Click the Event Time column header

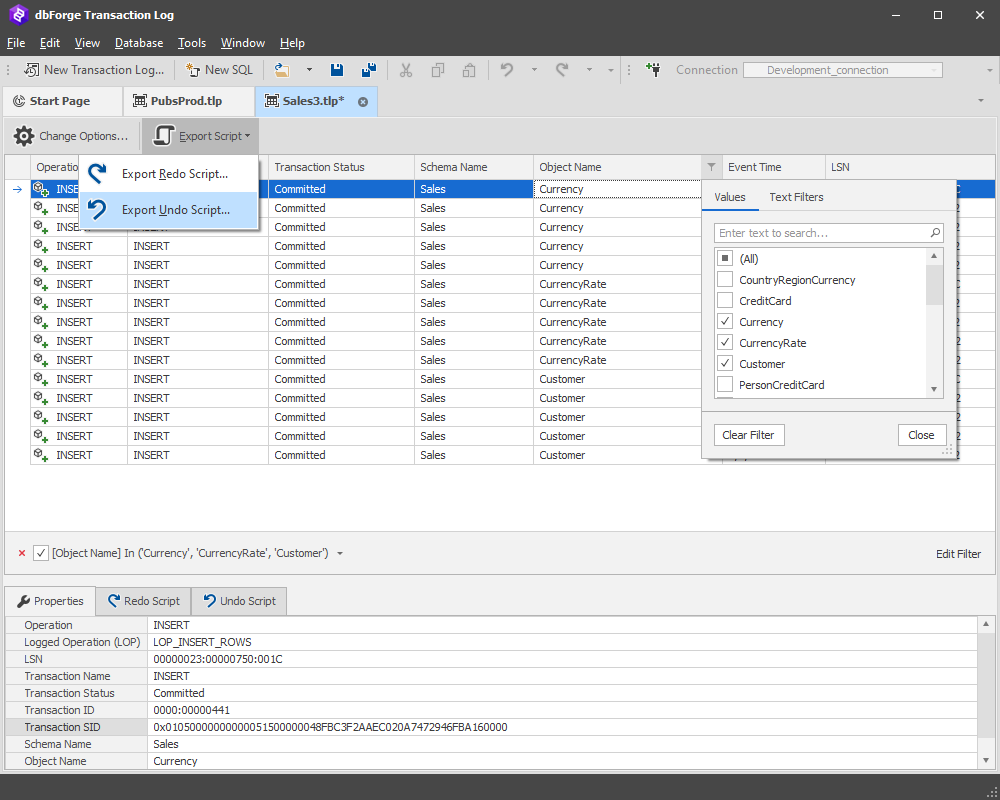(774, 167)
